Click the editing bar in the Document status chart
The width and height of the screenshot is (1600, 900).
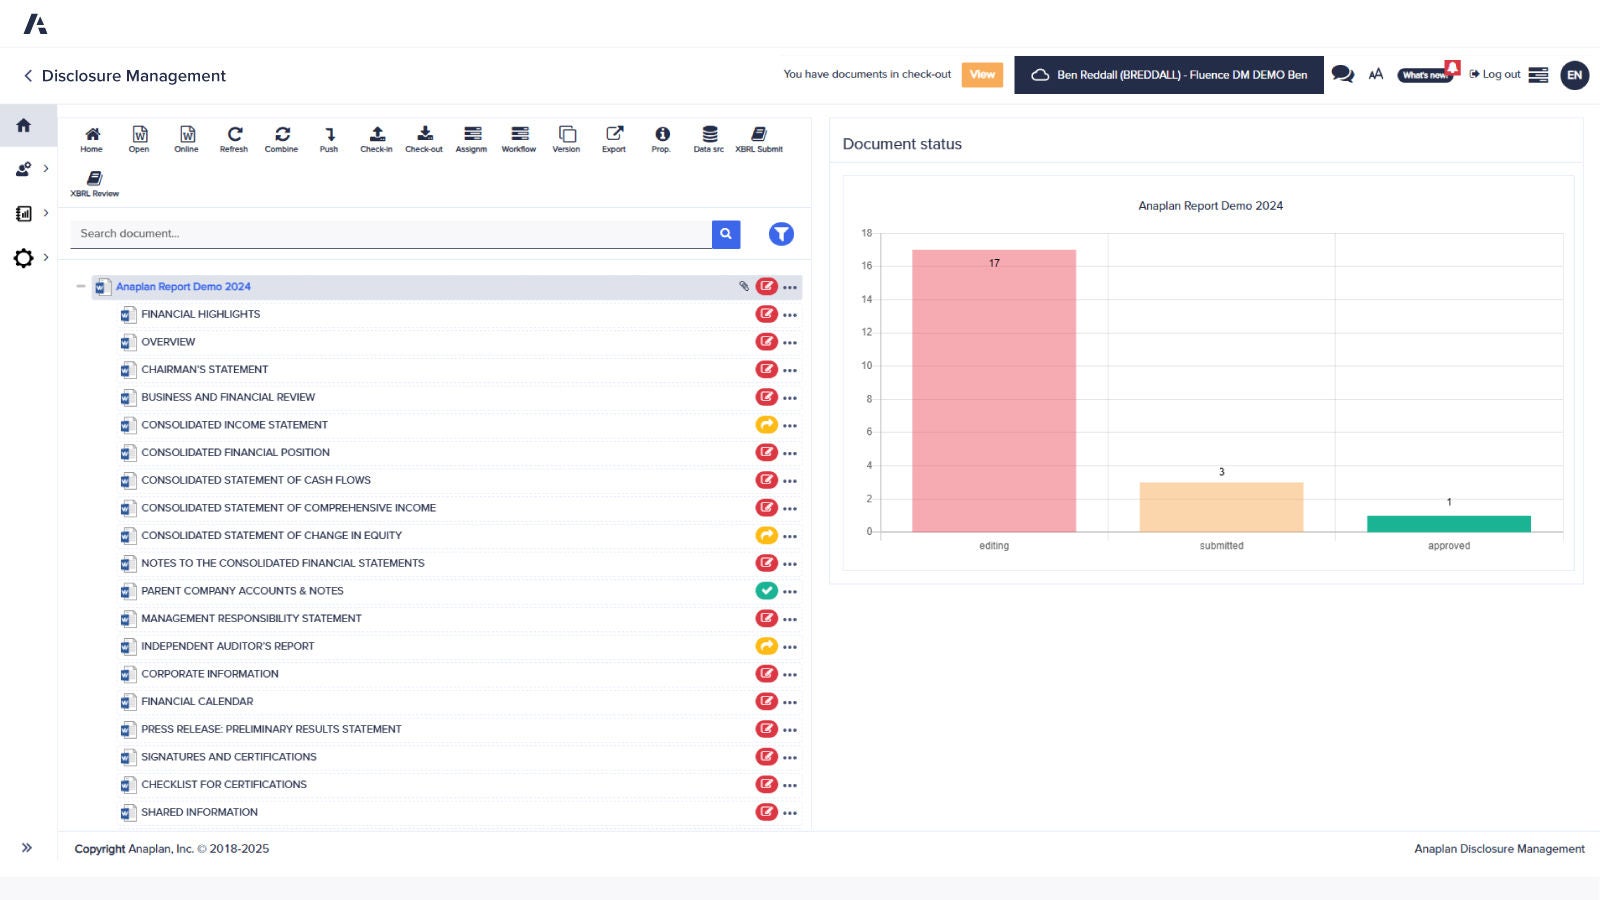point(993,390)
